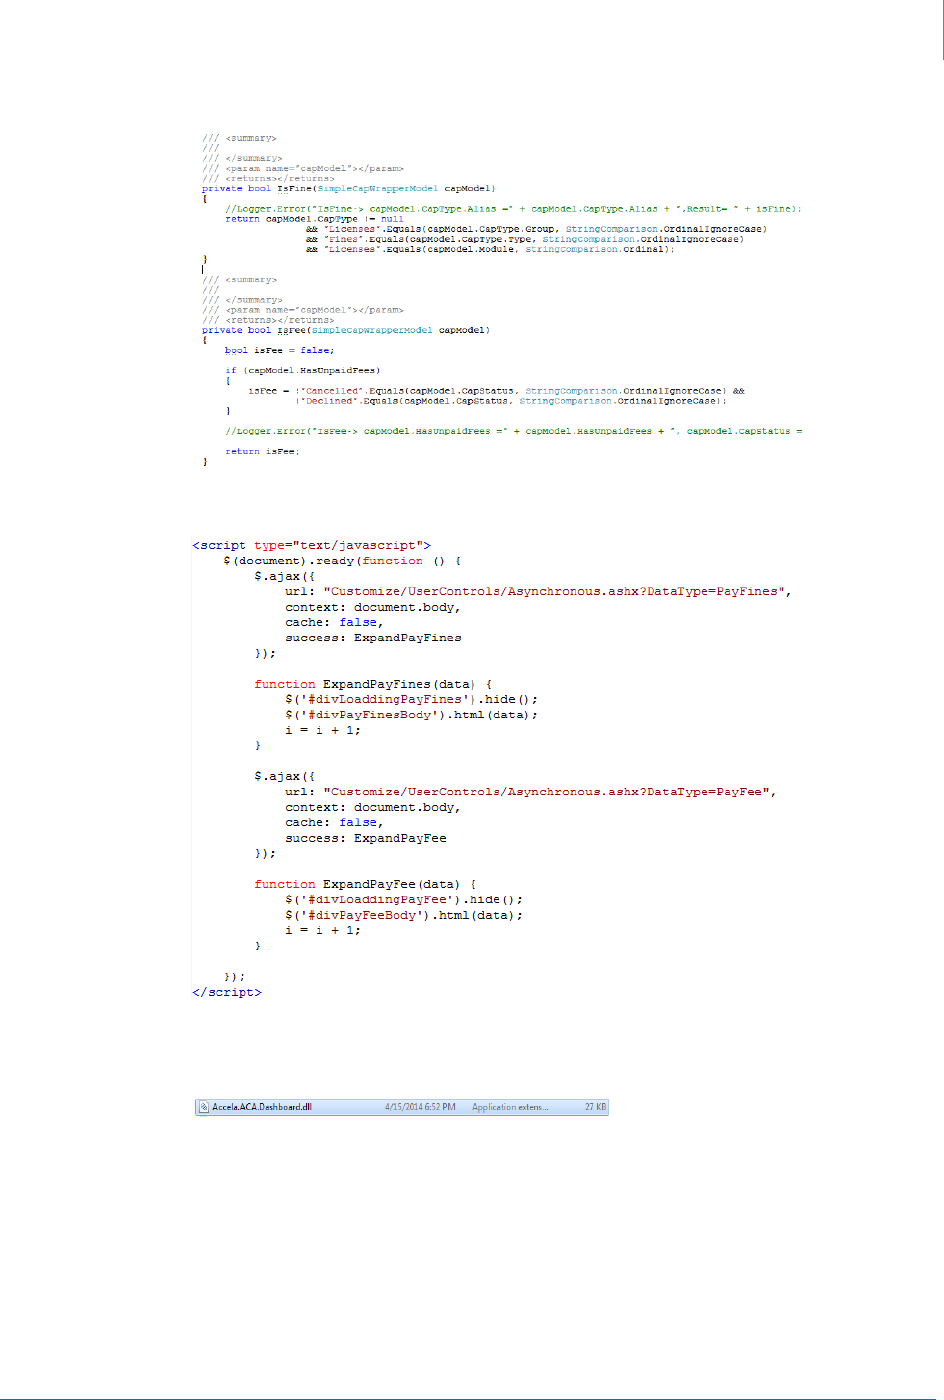Click the 'success: ExpandPayFee' line

[x=366, y=838]
